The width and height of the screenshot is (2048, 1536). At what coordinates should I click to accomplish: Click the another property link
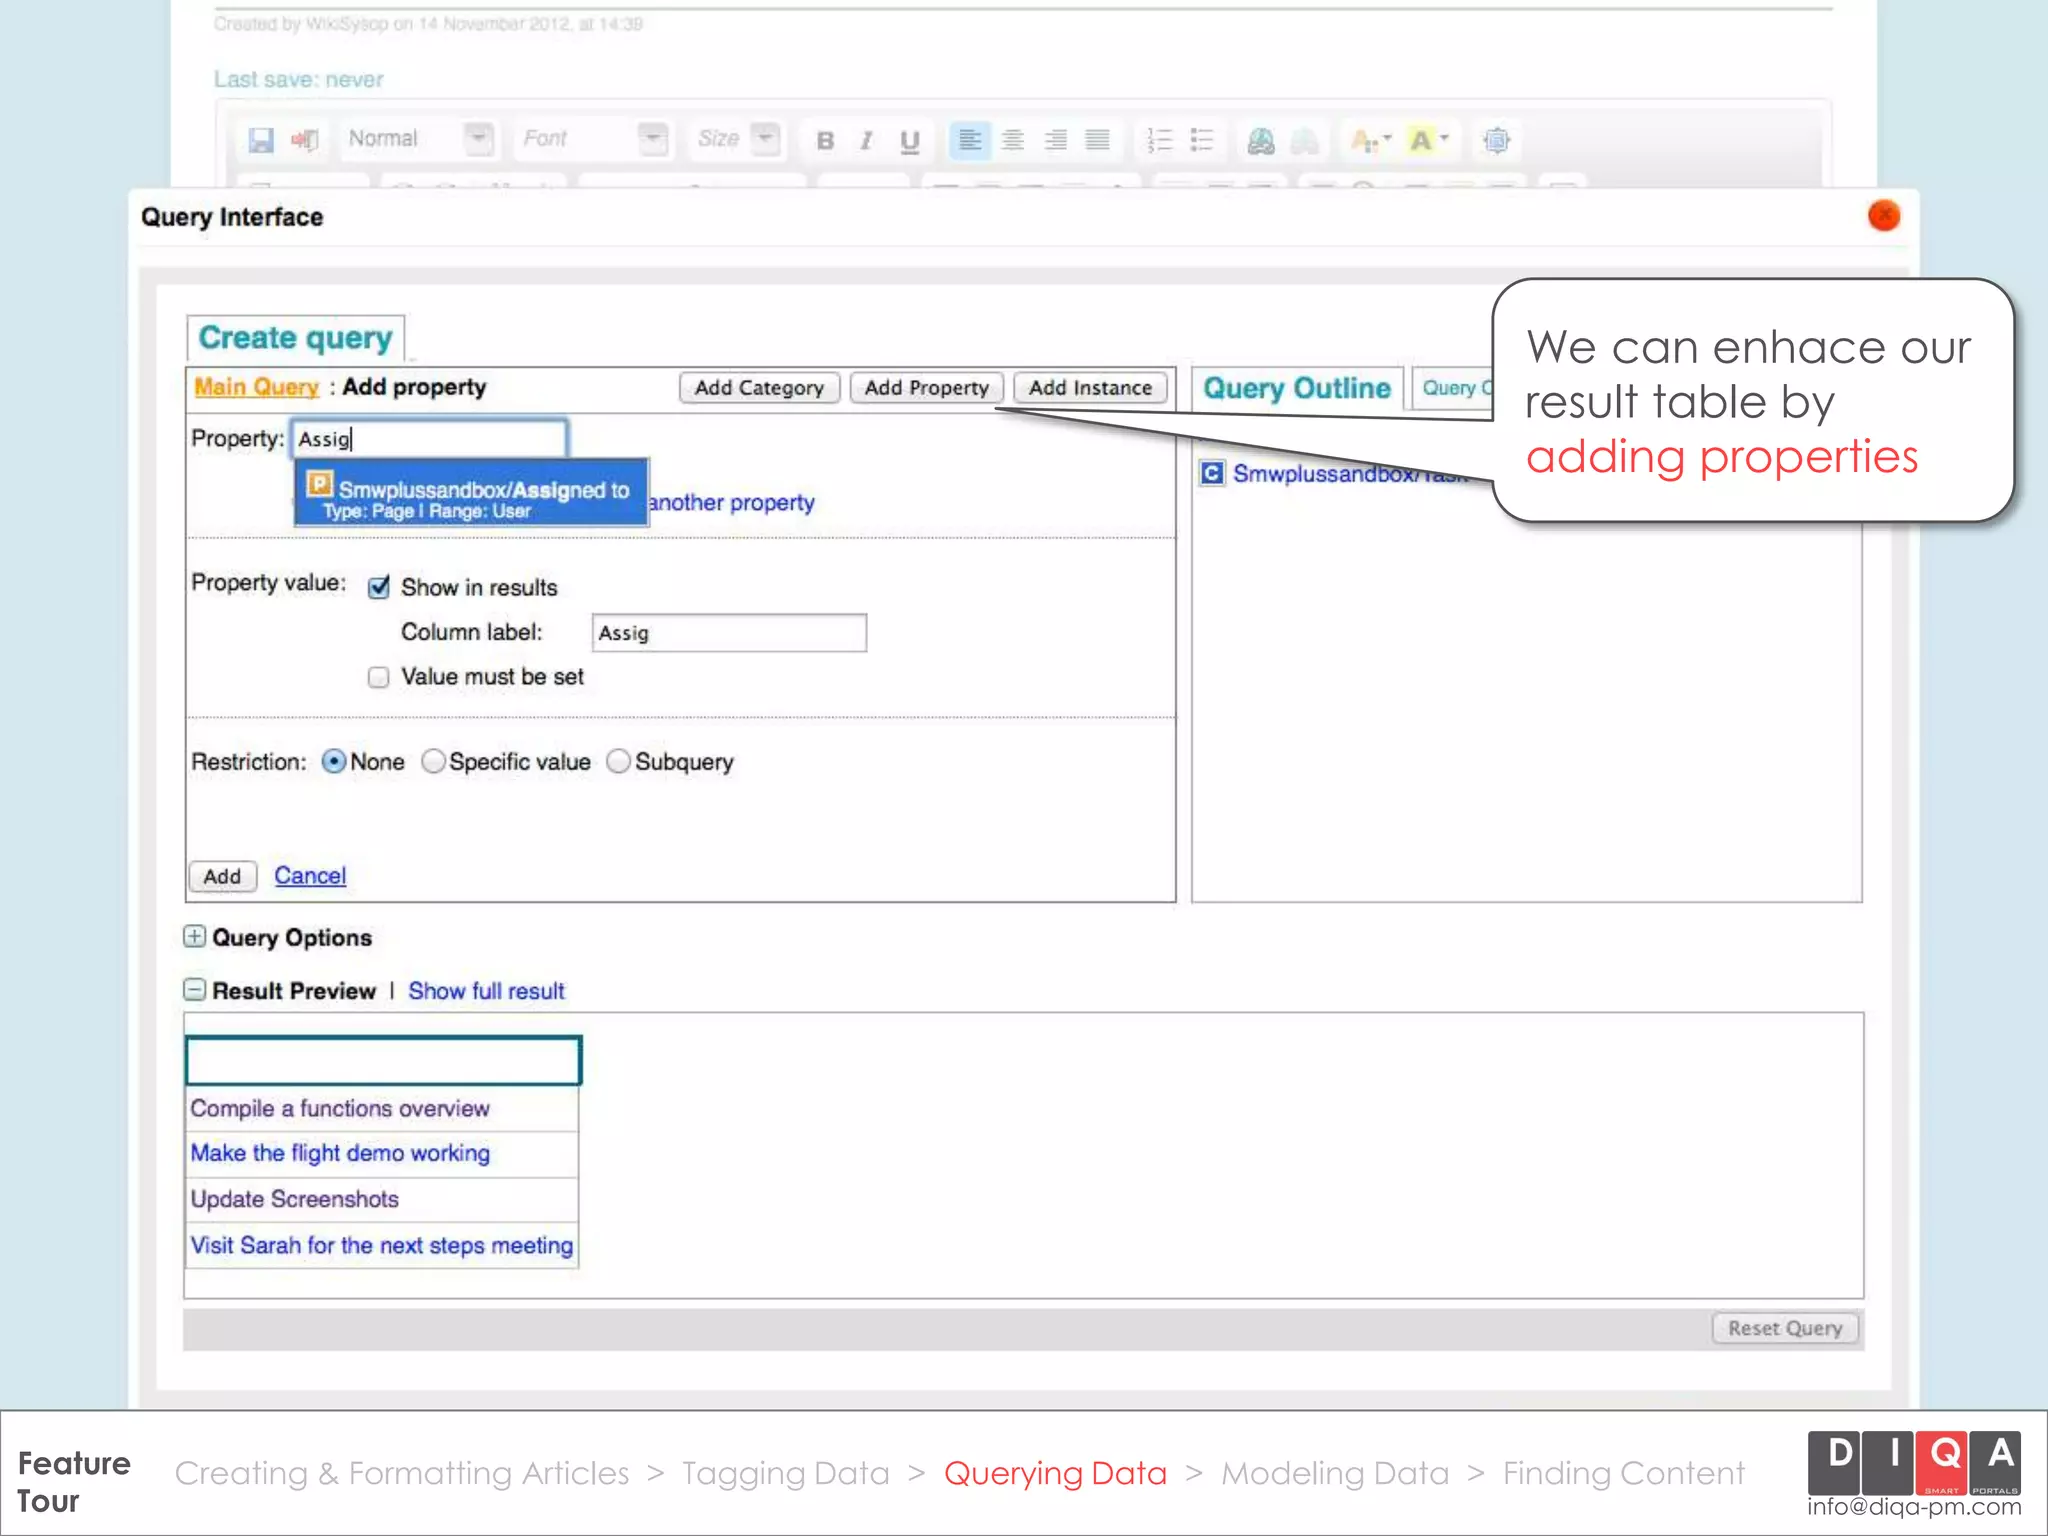(x=732, y=502)
